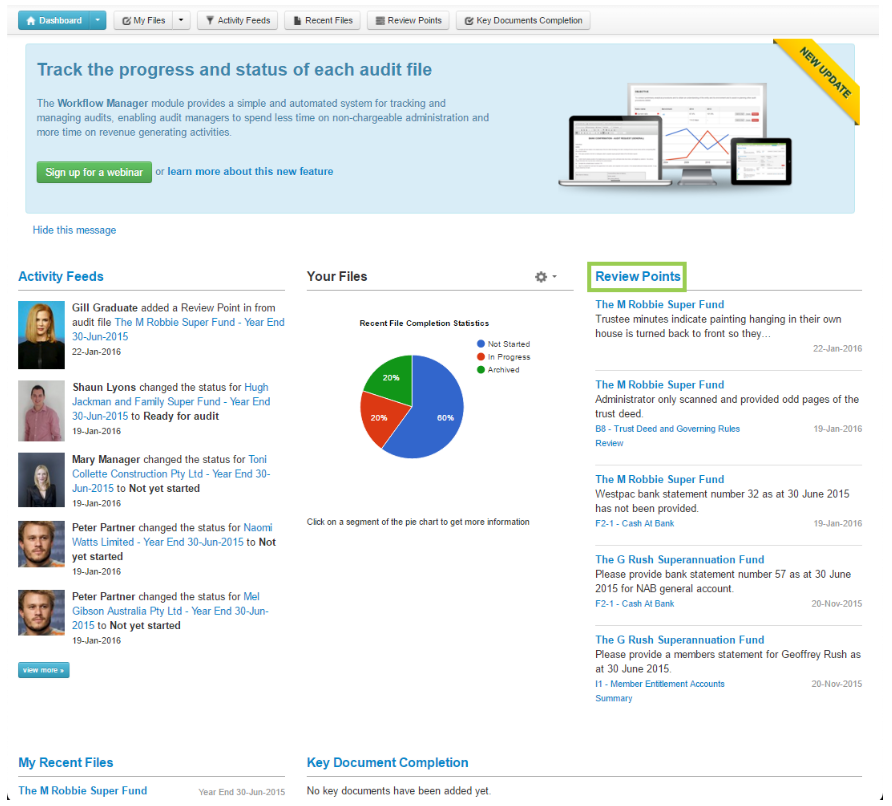Go to Review Points toolbar button

[x=408, y=20]
